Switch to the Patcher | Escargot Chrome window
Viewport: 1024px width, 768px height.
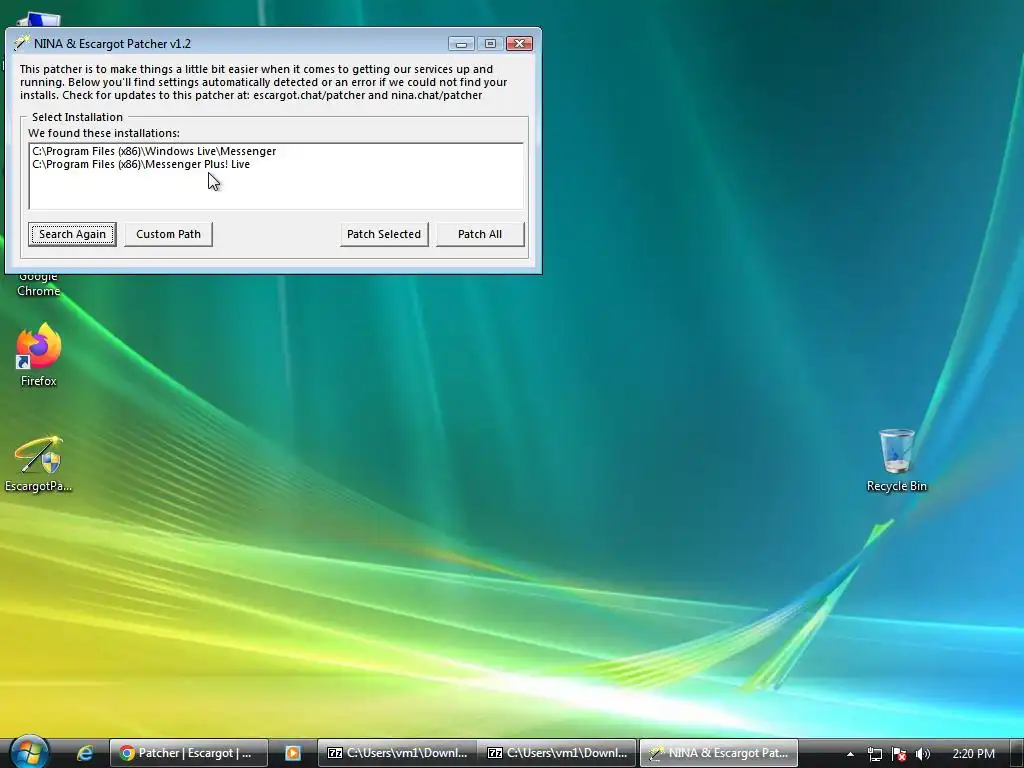pos(188,753)
